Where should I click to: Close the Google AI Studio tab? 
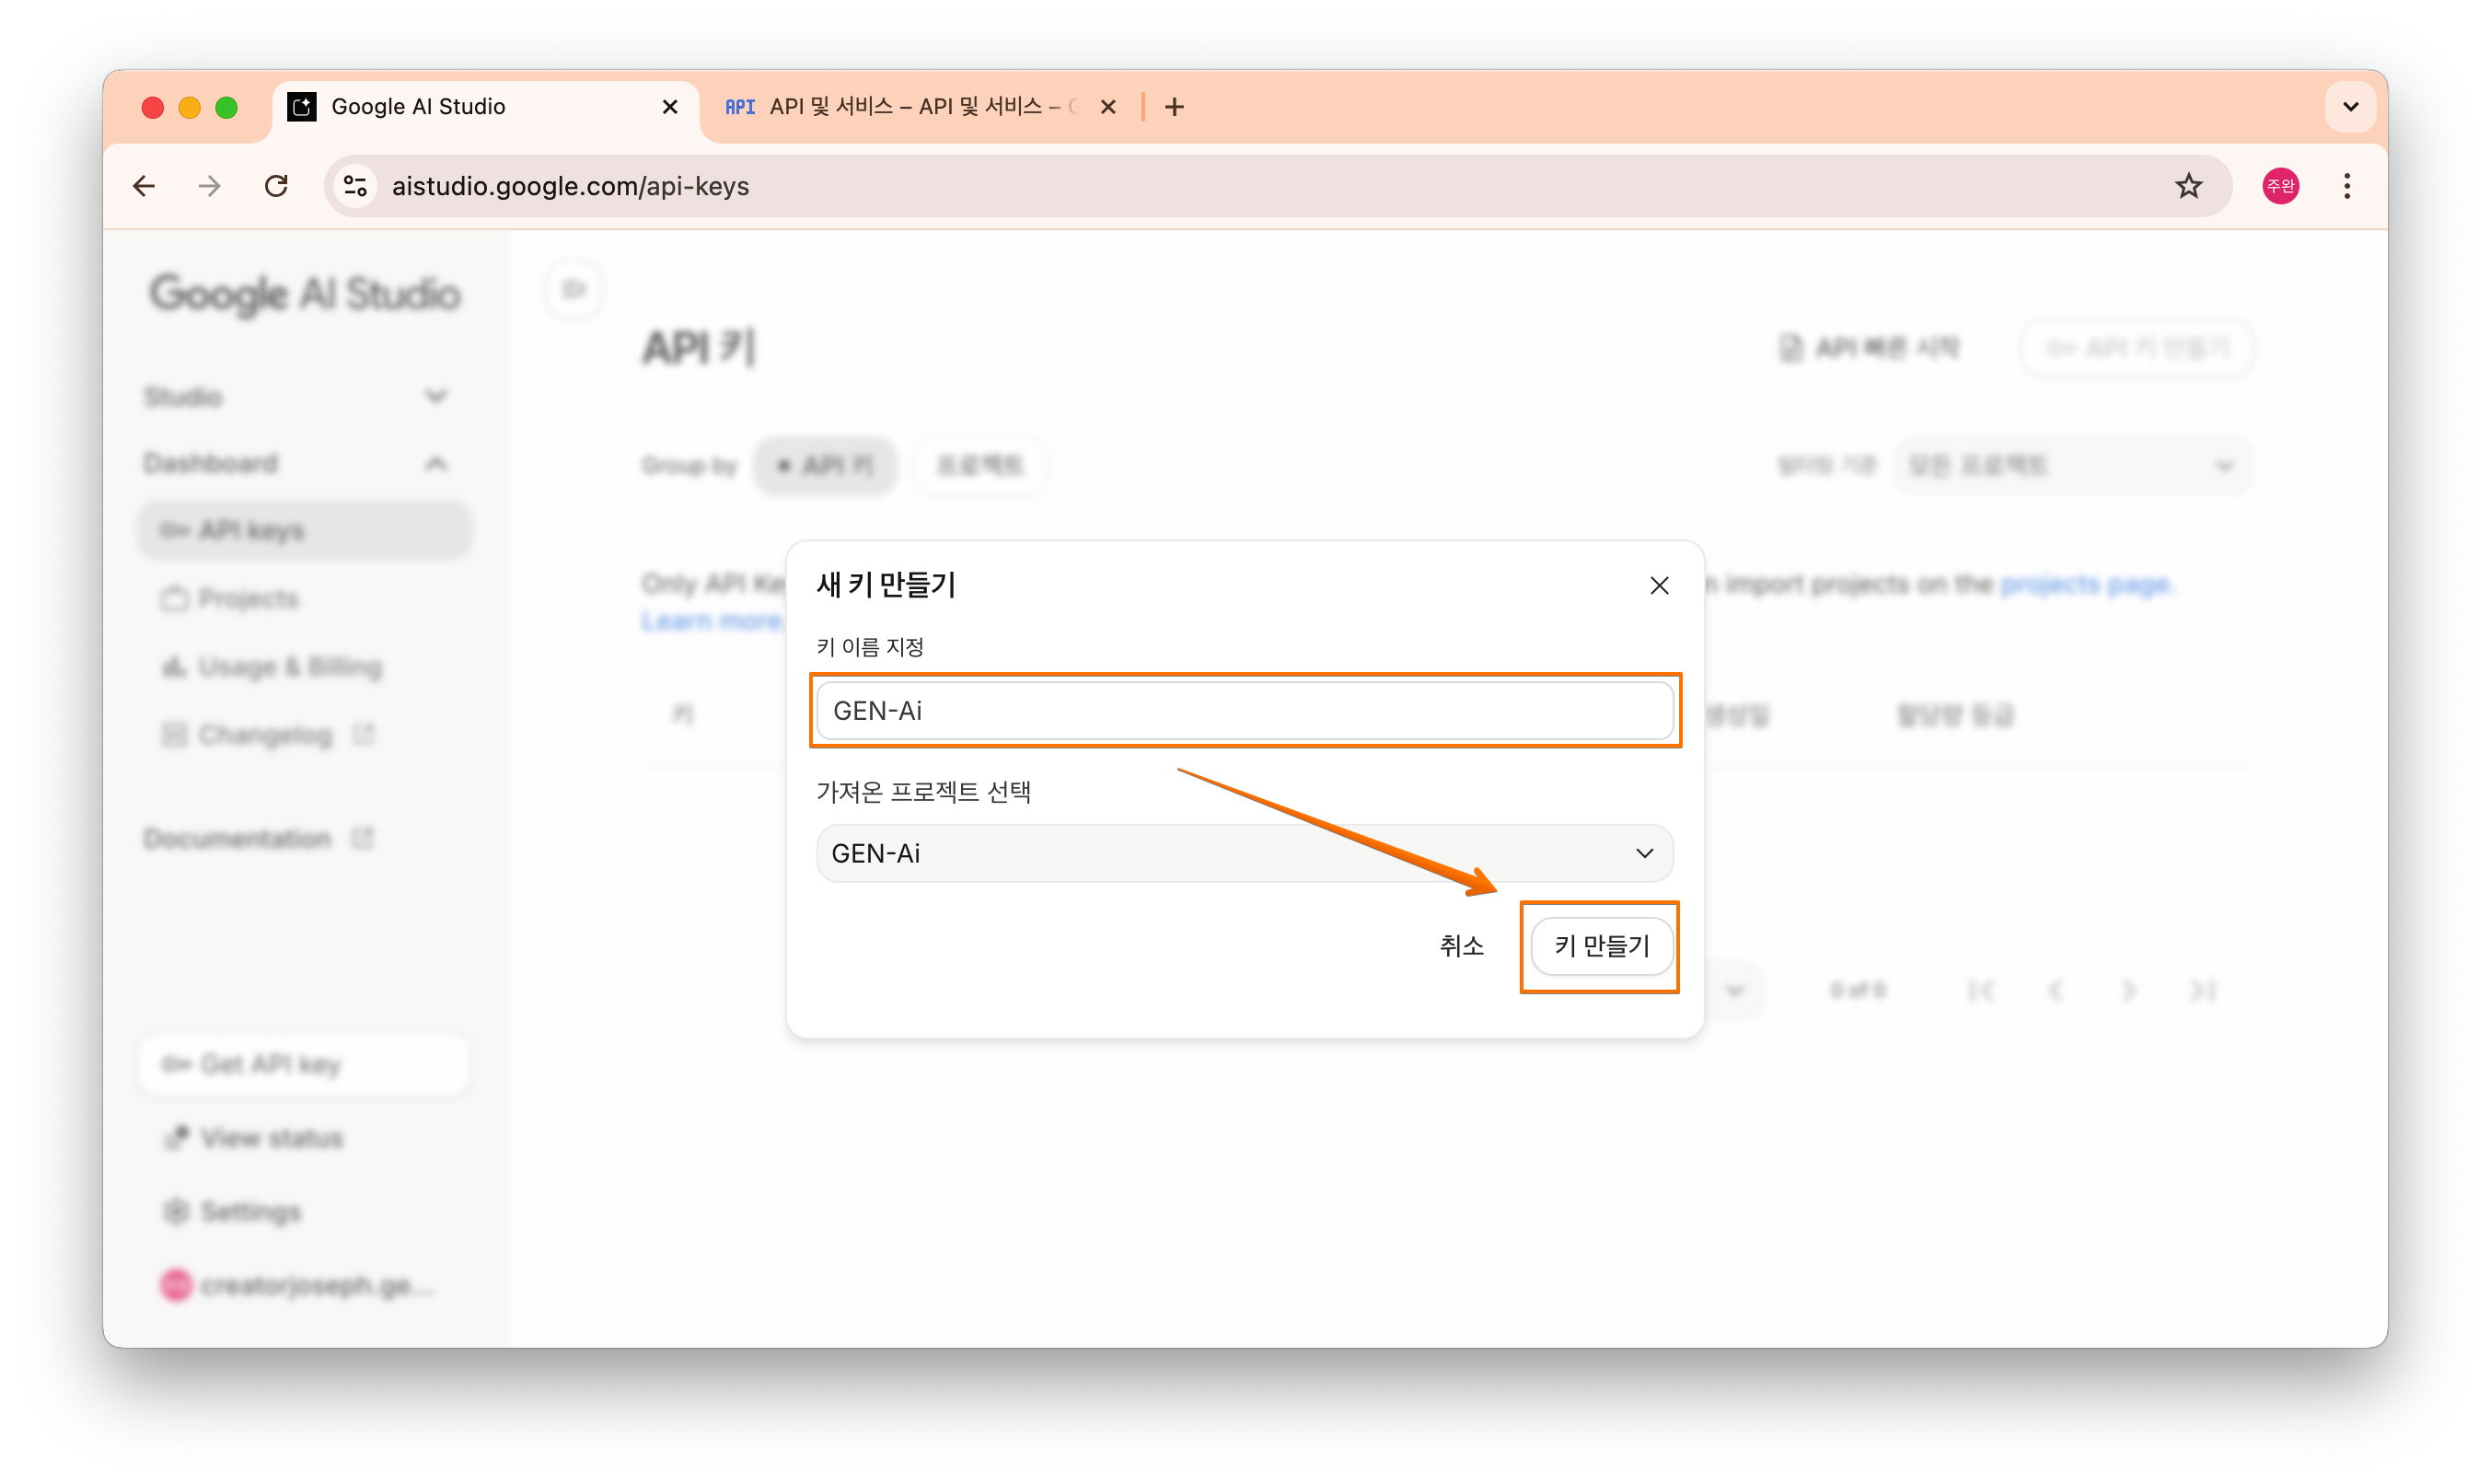pyautogui.click(x=670, y=107)
